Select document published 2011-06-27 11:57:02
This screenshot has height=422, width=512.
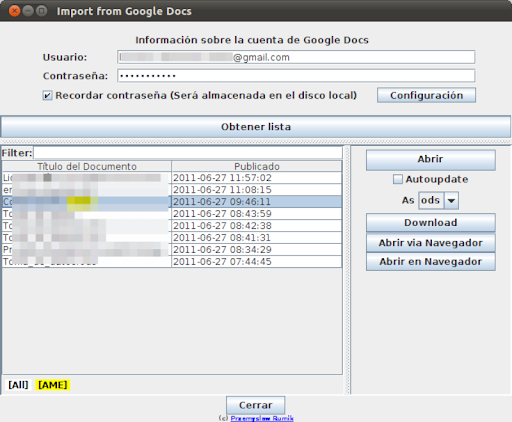tap(172, 178)
